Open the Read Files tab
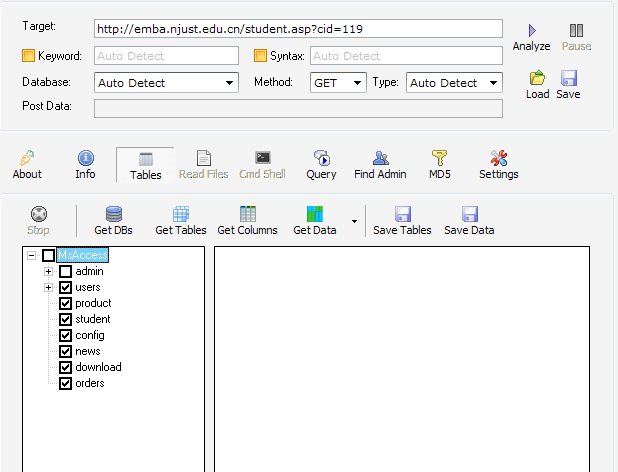618x472 pixels. click(x=204, y=165)
